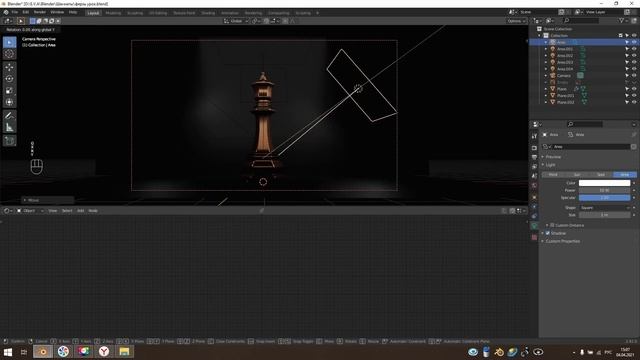The height and width of the screenshot is (360, 640).
Task: Open the File menu
Action: (x=15, y=12)
